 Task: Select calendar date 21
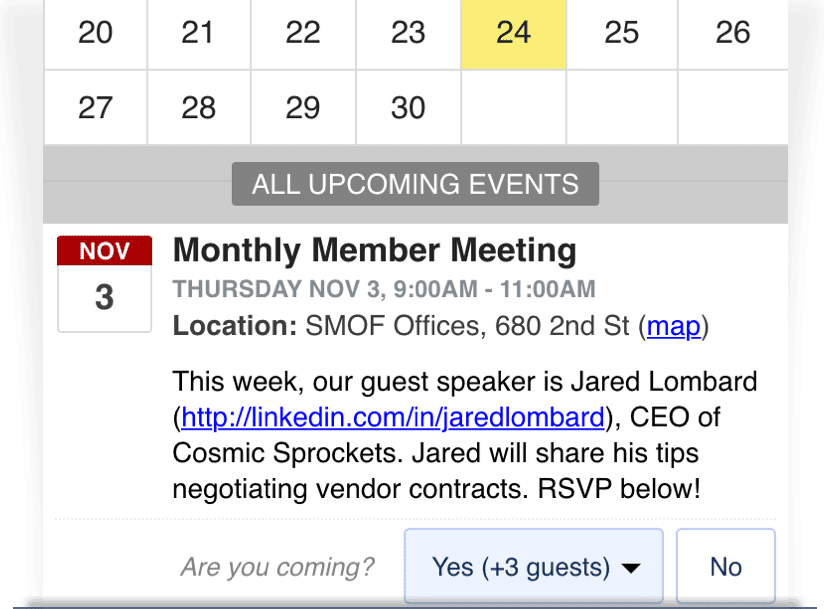click(198, 33)
